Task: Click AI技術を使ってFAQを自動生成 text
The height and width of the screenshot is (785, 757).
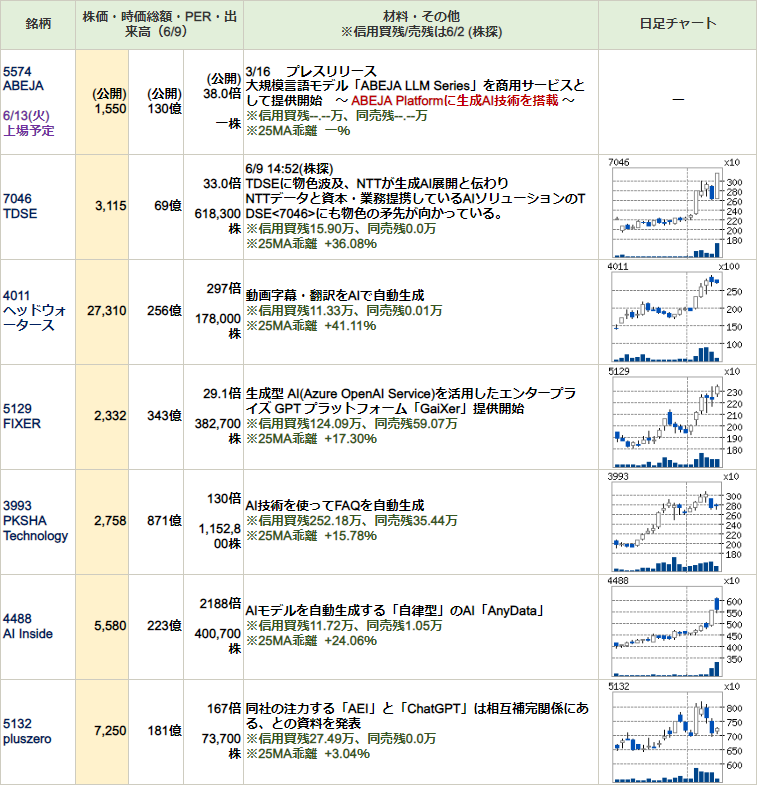Action: tap(334, 505)
